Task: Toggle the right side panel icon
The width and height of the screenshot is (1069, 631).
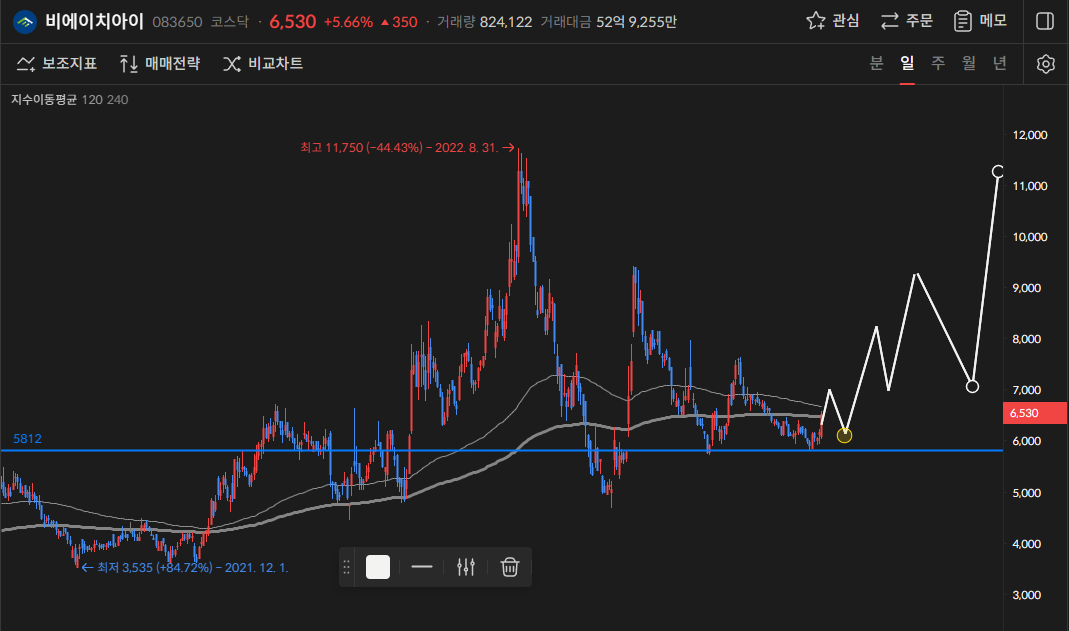Action: (x=1044, y=21)
